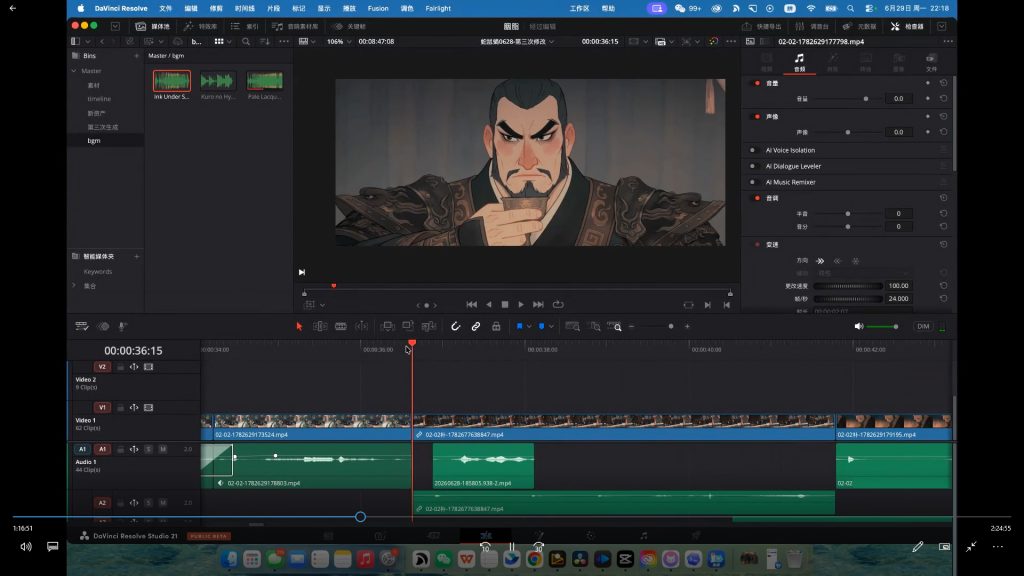Toggle the 音量 section enable switch

(758, 83)
